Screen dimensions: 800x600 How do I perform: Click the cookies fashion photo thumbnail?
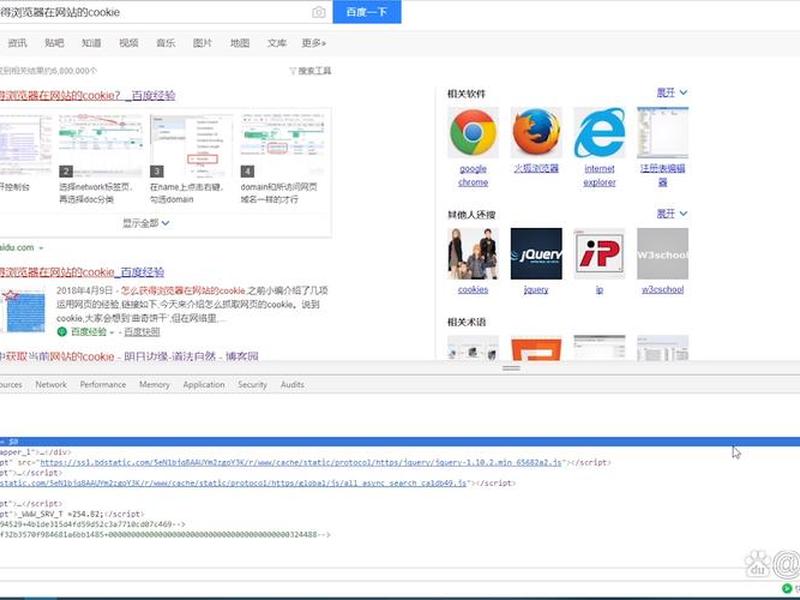[473, 254]
